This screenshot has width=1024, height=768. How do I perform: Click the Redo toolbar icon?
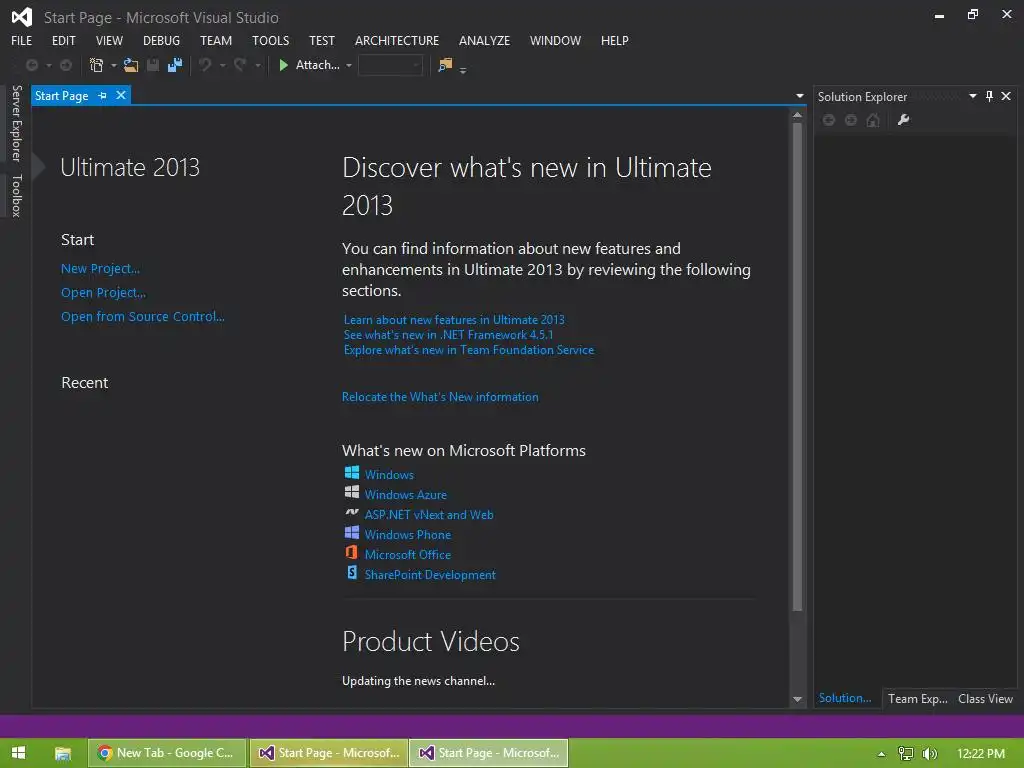tap(240, 65)
